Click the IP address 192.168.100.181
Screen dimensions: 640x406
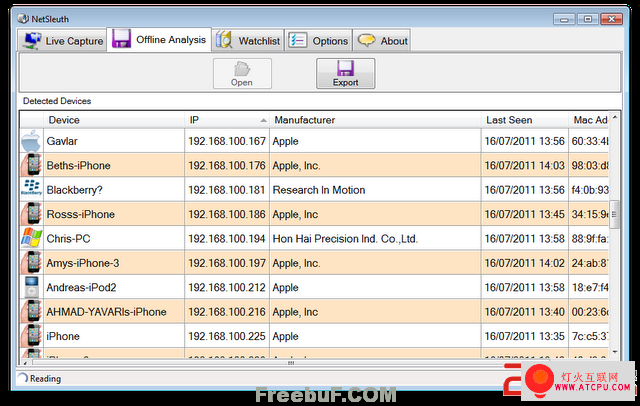(x=227, y=190)
